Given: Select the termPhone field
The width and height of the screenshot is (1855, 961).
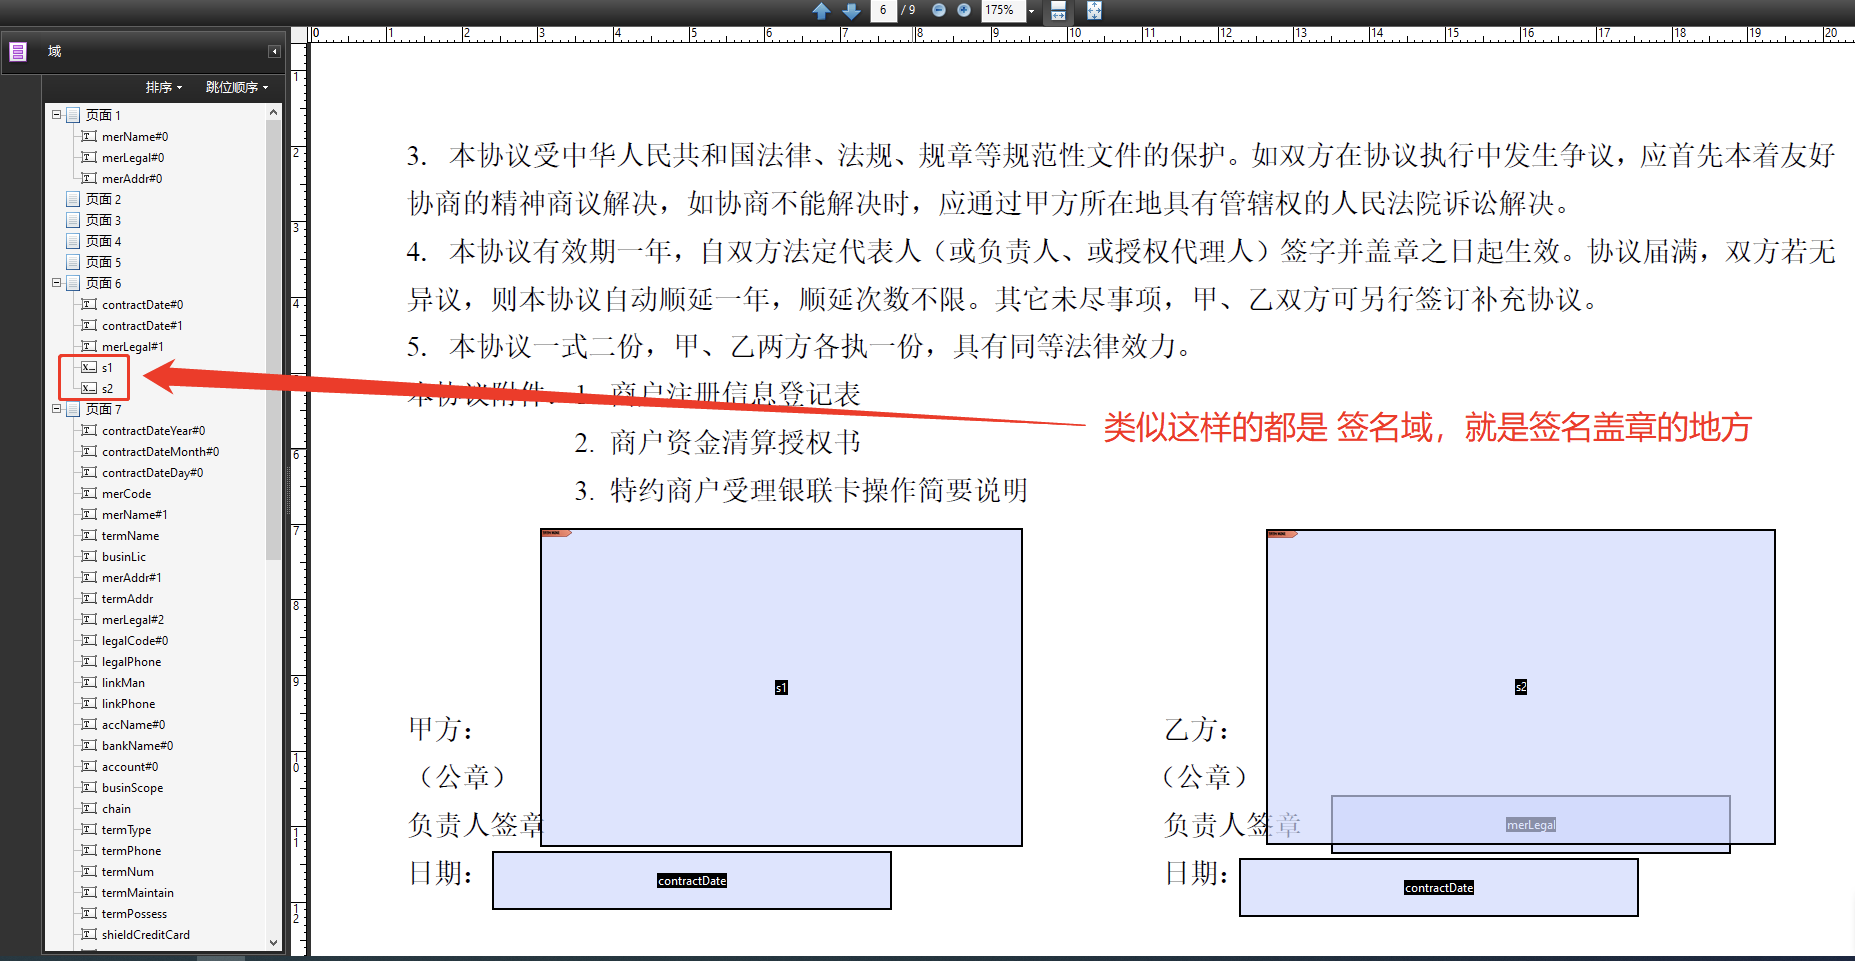Looking at the screenshot, I should pos(131,851).
